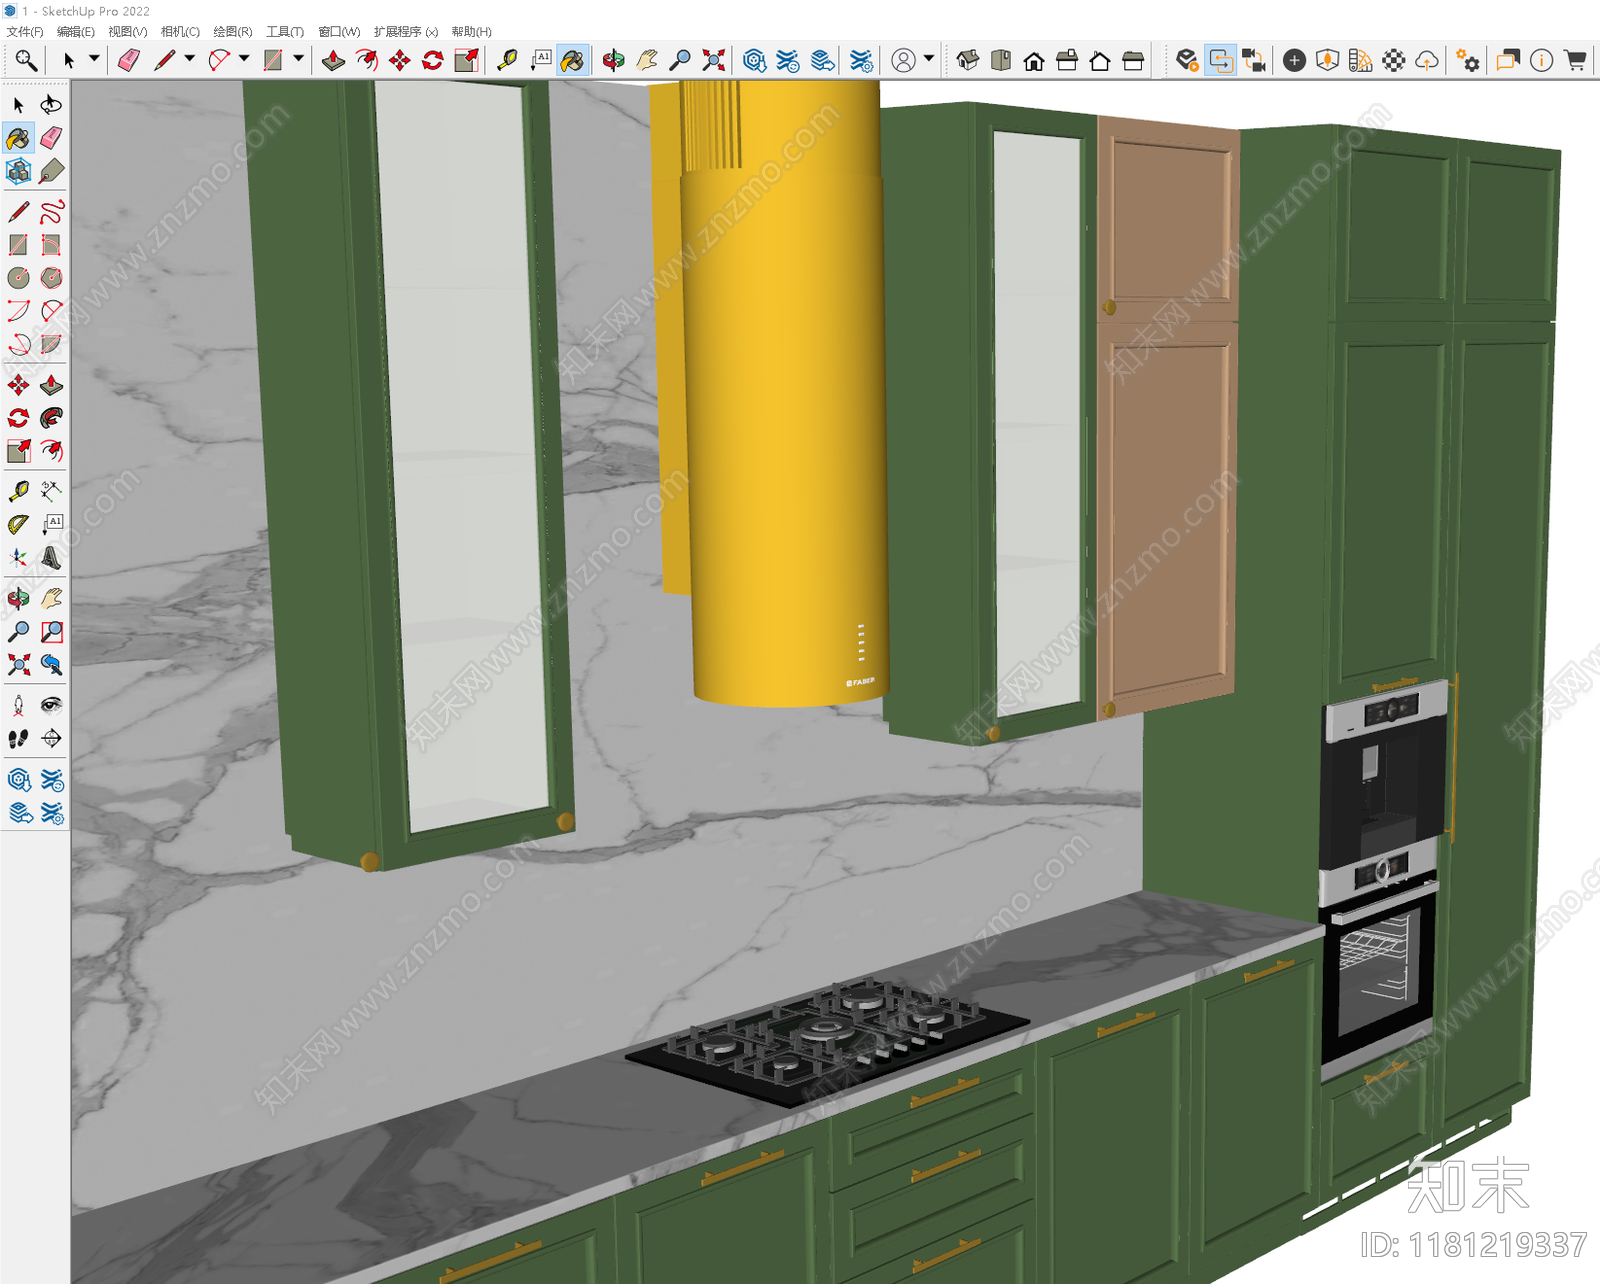This screenshot has width=1600, height=1284.
Task: Select the Pie tool in left toolbar
Action: click(x=51, y=344)
